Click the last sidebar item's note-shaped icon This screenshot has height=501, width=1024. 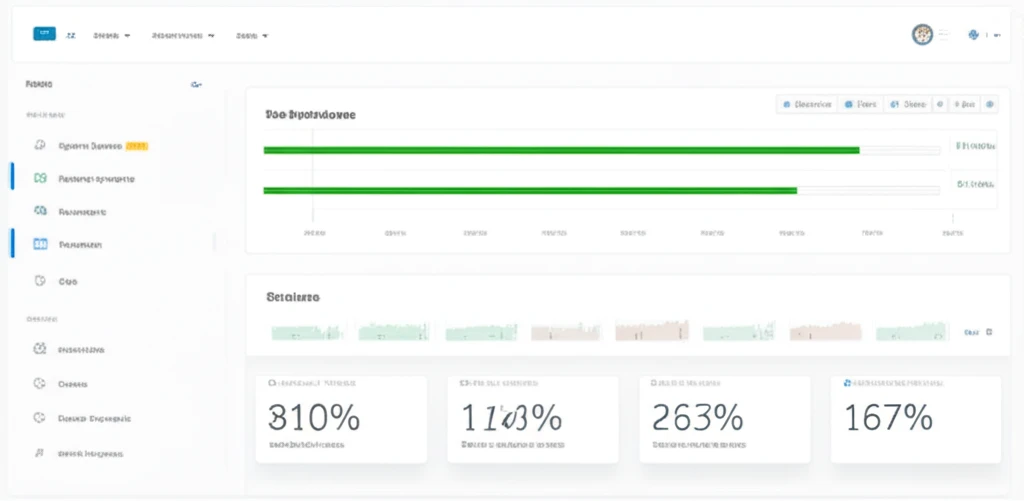click(40, 453)
